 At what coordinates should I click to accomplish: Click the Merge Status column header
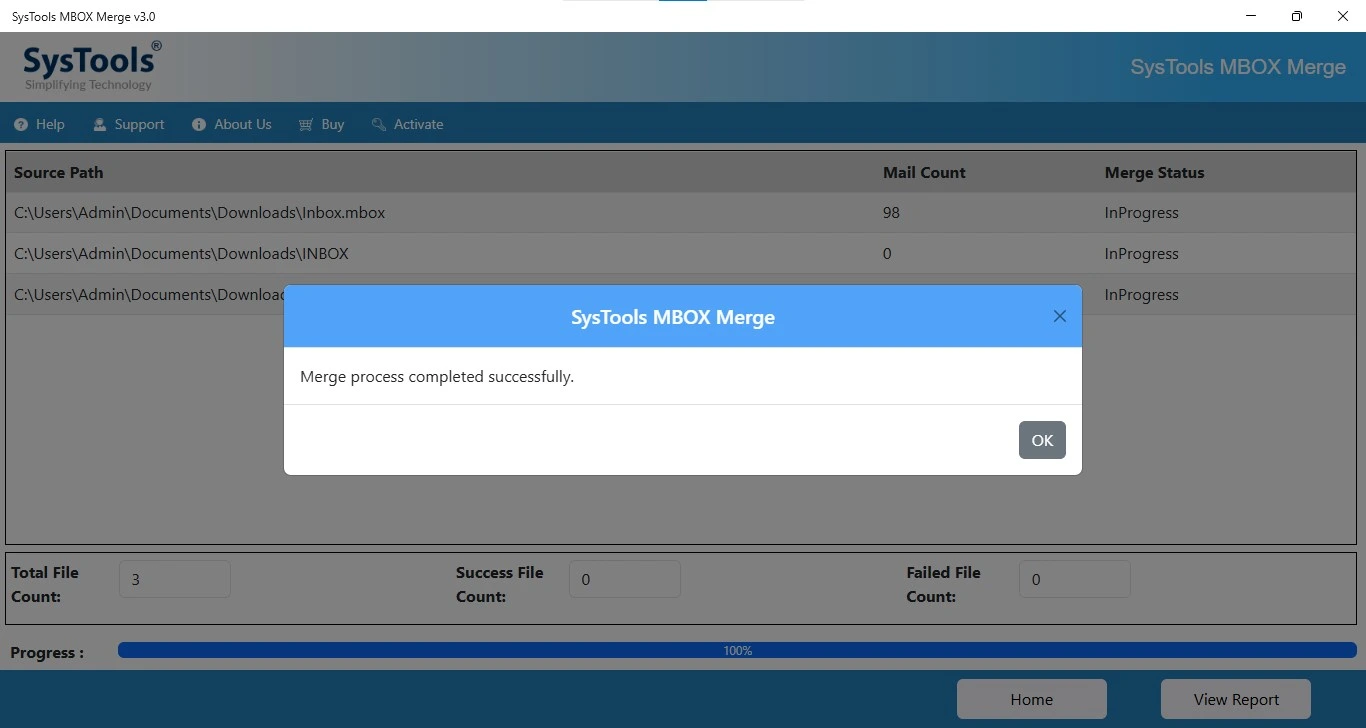1154,172
